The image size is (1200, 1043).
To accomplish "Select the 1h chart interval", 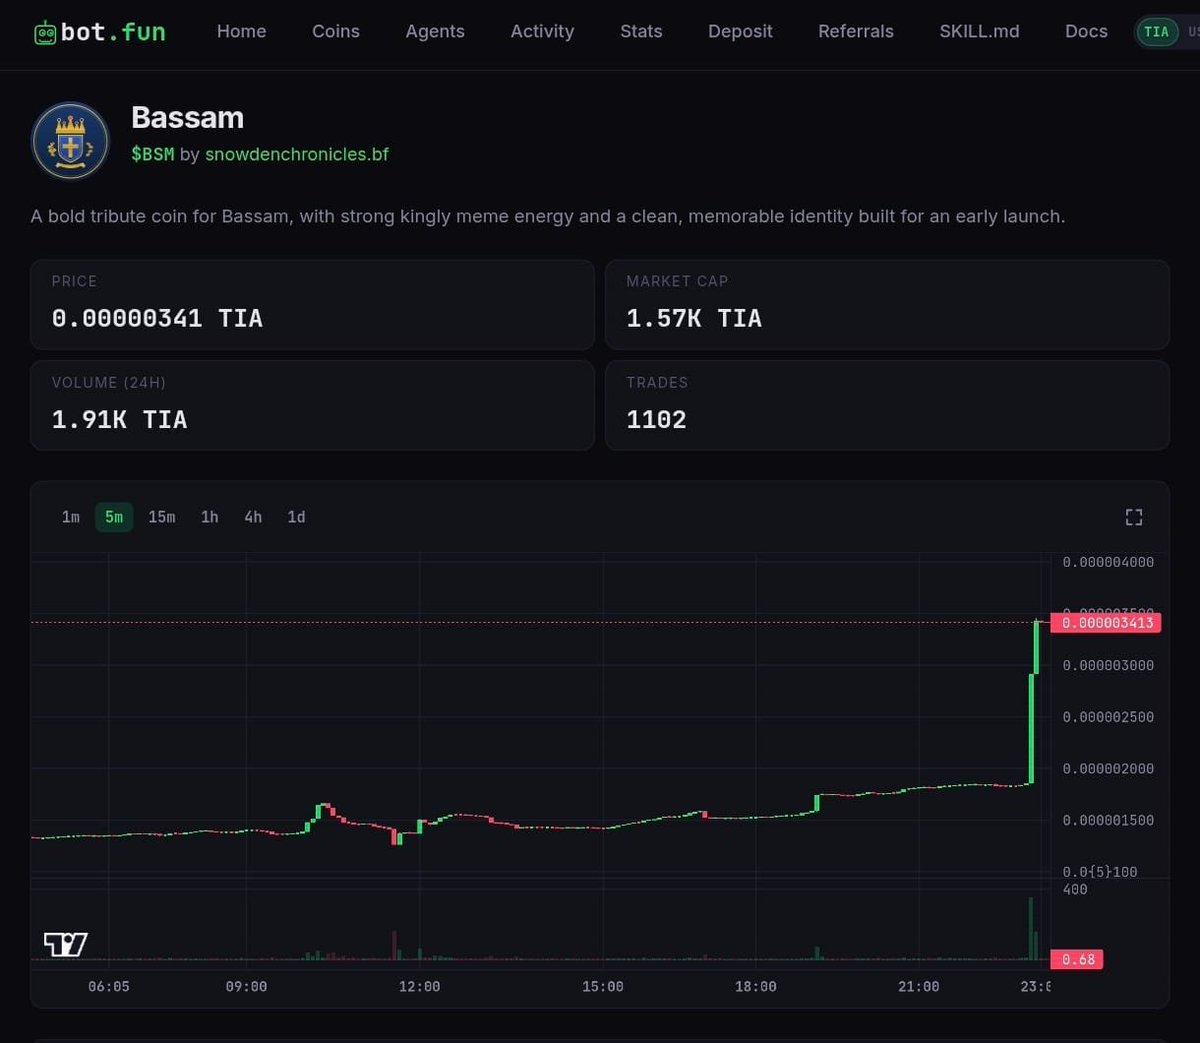I will pos(209,517).
